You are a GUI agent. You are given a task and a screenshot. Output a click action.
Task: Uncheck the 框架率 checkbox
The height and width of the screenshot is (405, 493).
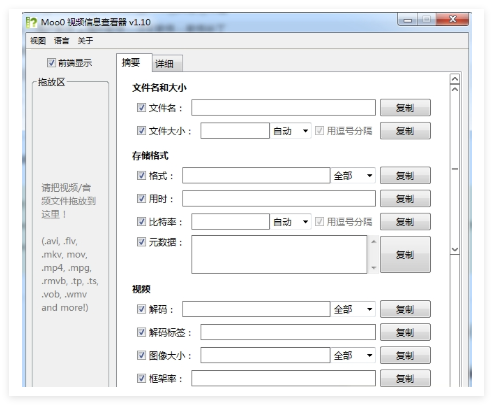pyautogui.click(x=141, y=378)
